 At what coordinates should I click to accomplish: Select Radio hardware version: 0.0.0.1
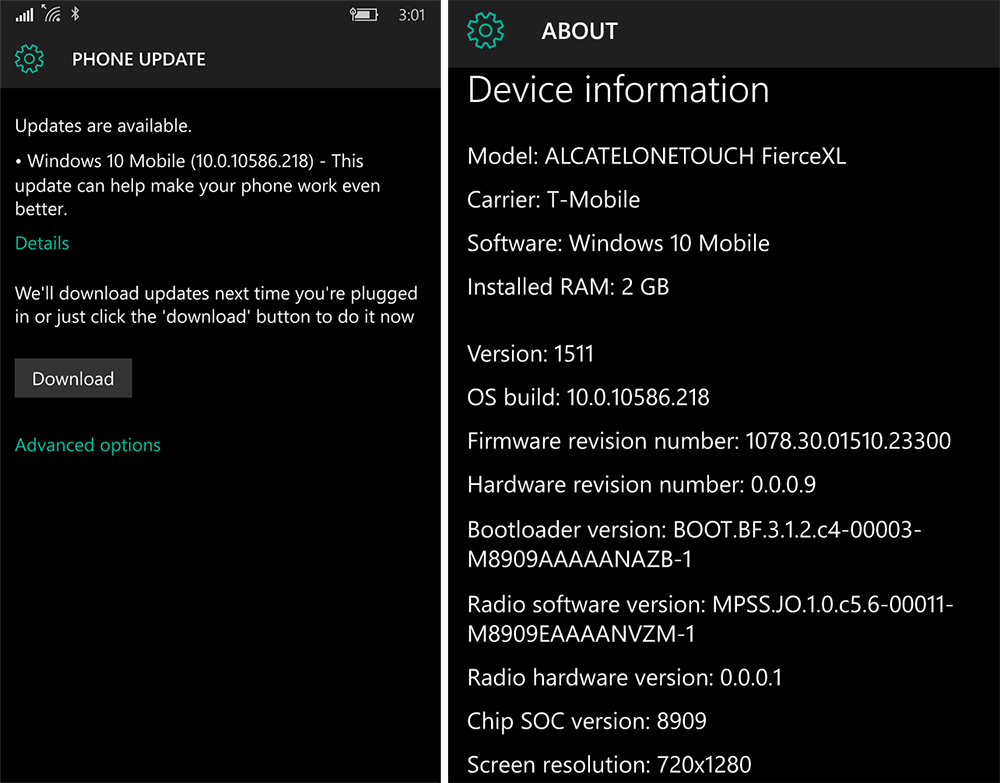click(625, 678)
